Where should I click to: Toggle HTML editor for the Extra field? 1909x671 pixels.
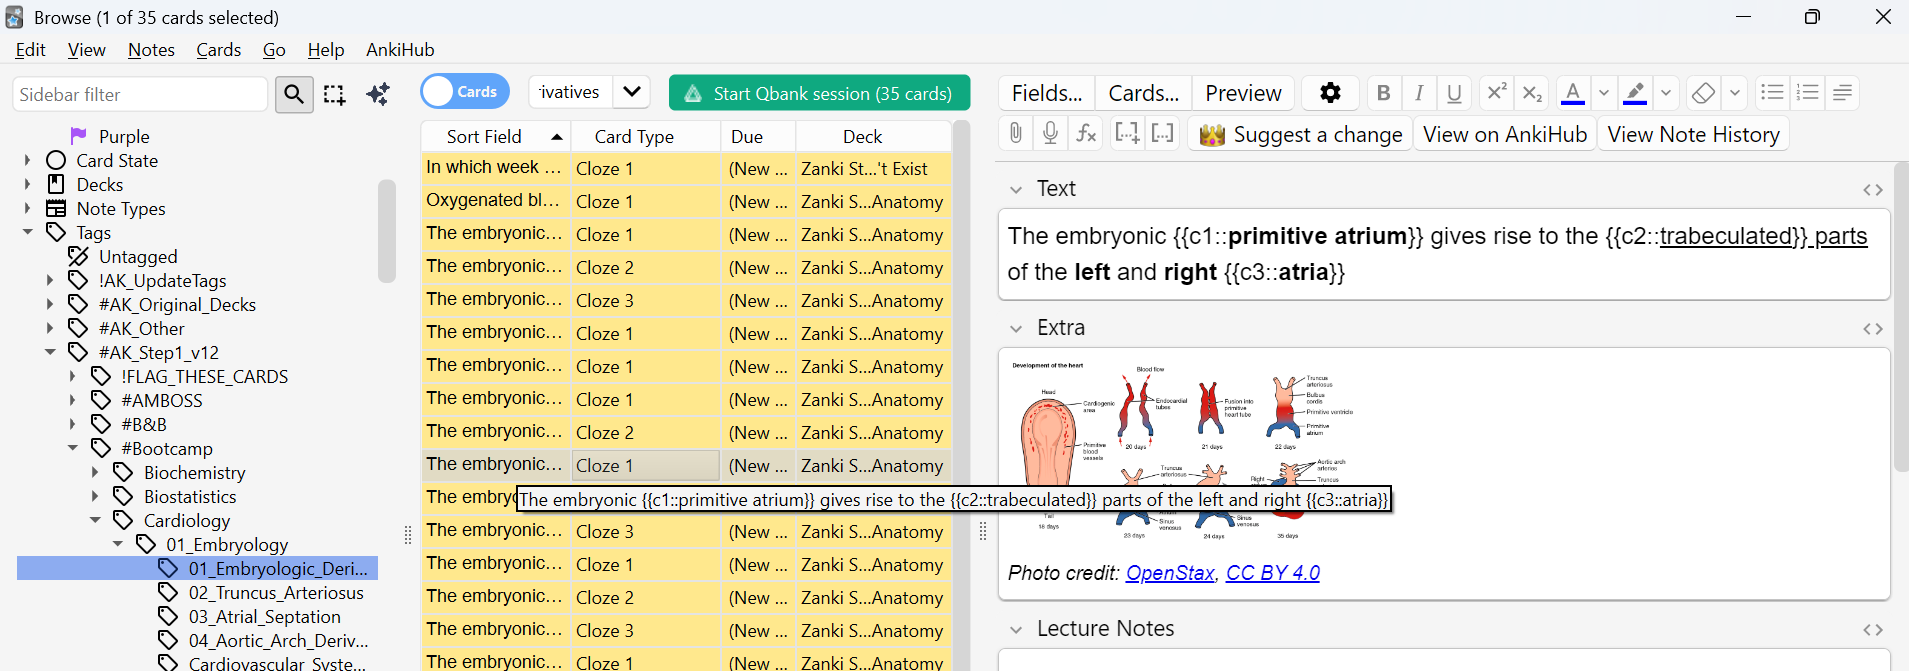point(1872,328)
